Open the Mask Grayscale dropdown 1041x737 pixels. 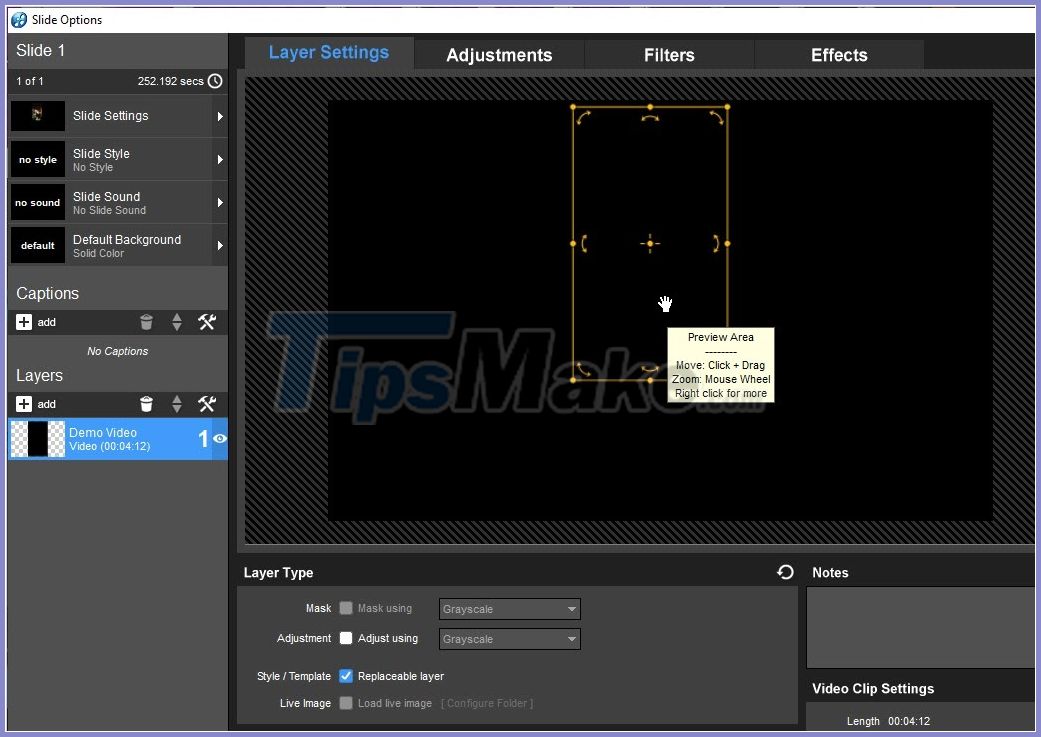coord(509,609)
